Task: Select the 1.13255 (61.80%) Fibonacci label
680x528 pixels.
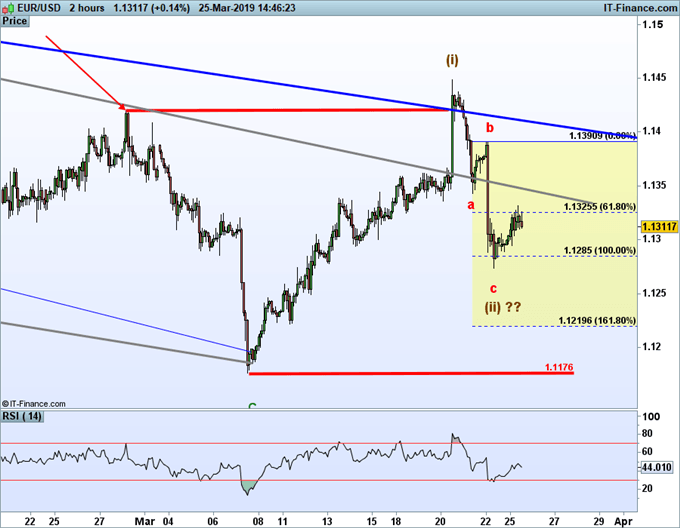Action: pos(600,207)
